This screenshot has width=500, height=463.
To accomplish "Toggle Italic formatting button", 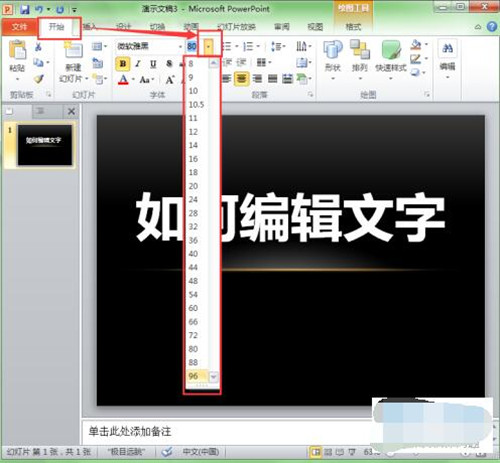I will tap(138, 64).
